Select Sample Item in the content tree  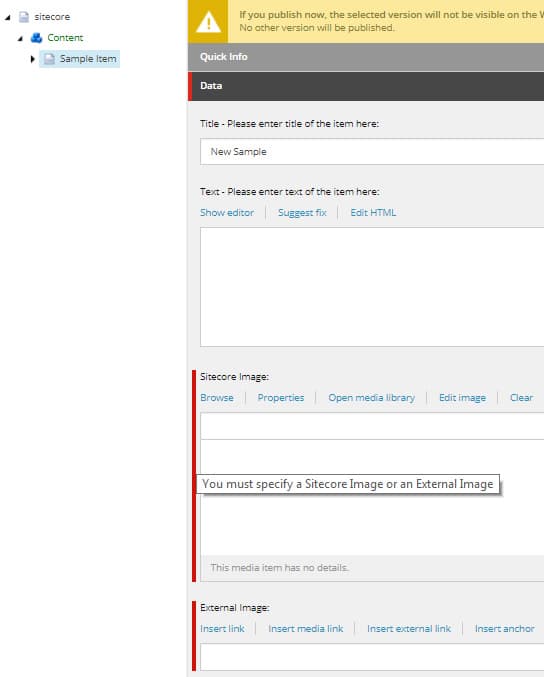[x=88, y=59]
